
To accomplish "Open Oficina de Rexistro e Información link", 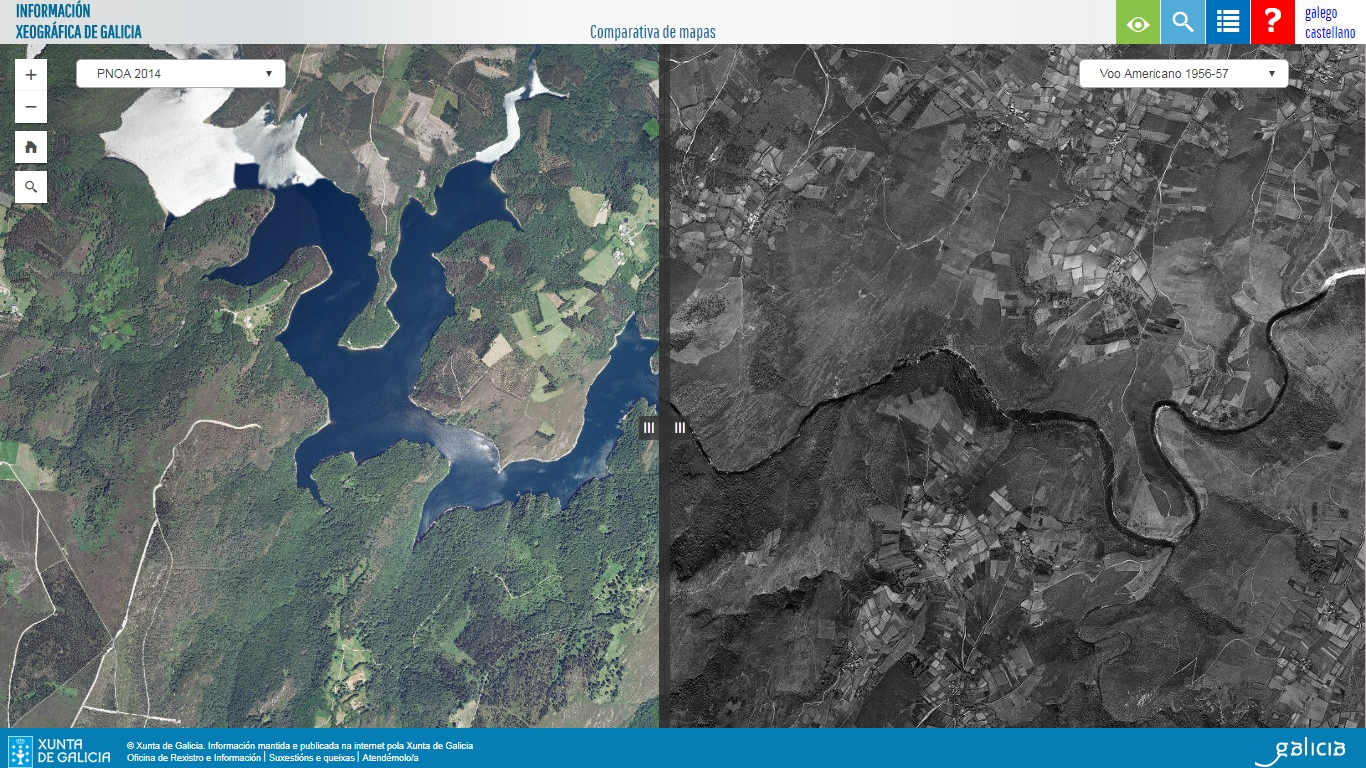I will (194, 758).
